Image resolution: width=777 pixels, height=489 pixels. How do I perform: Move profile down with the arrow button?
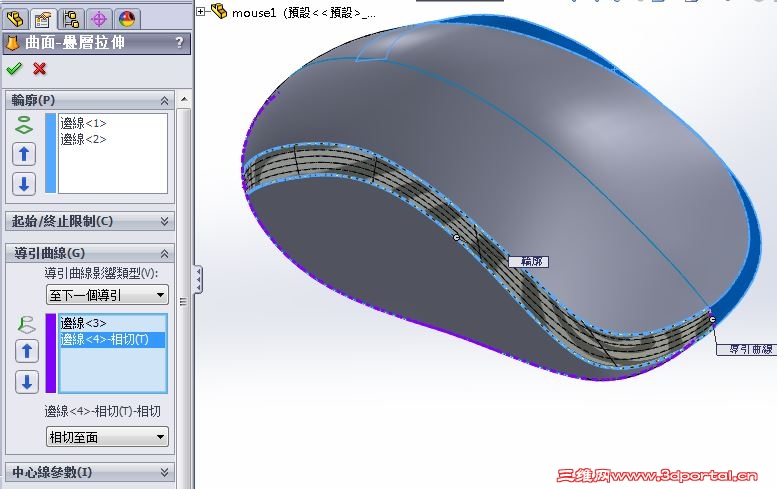click(24, 184)
